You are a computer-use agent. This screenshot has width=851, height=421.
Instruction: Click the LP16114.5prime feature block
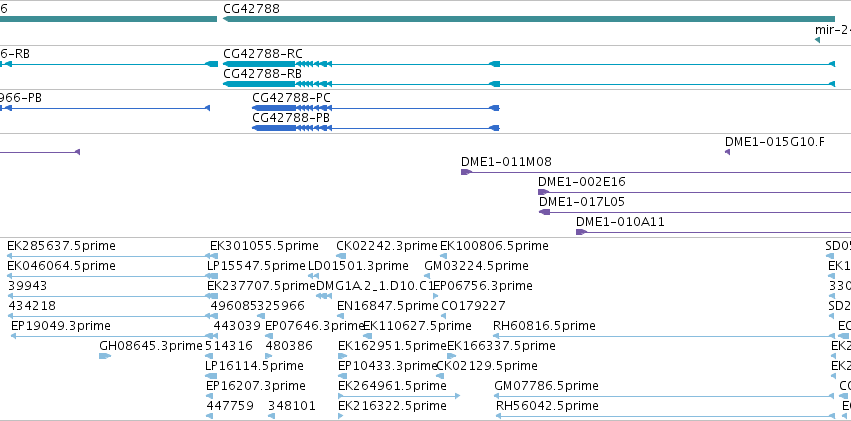tap(211, 376)
